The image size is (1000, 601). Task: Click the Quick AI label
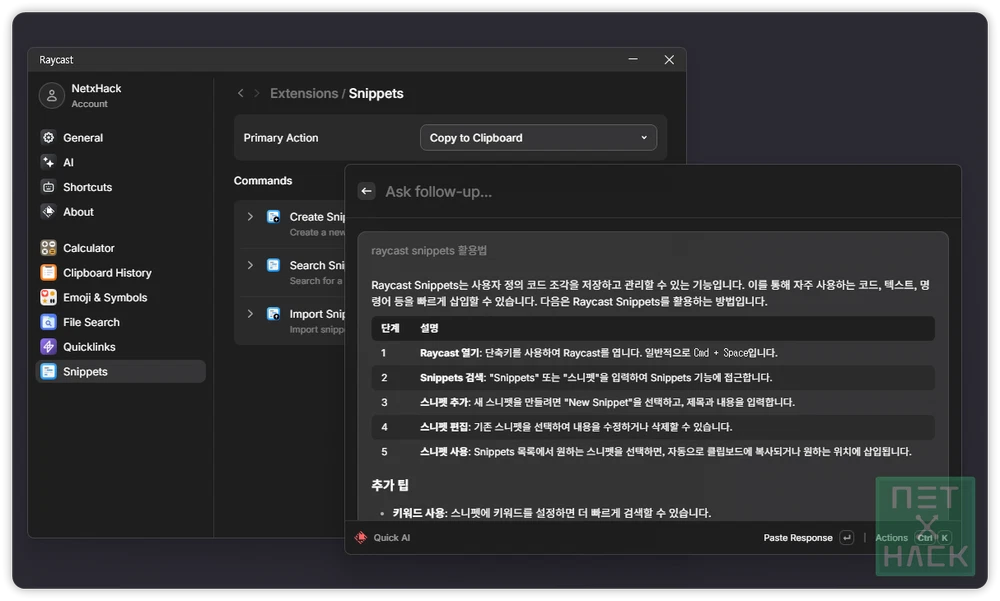(392, 538)
